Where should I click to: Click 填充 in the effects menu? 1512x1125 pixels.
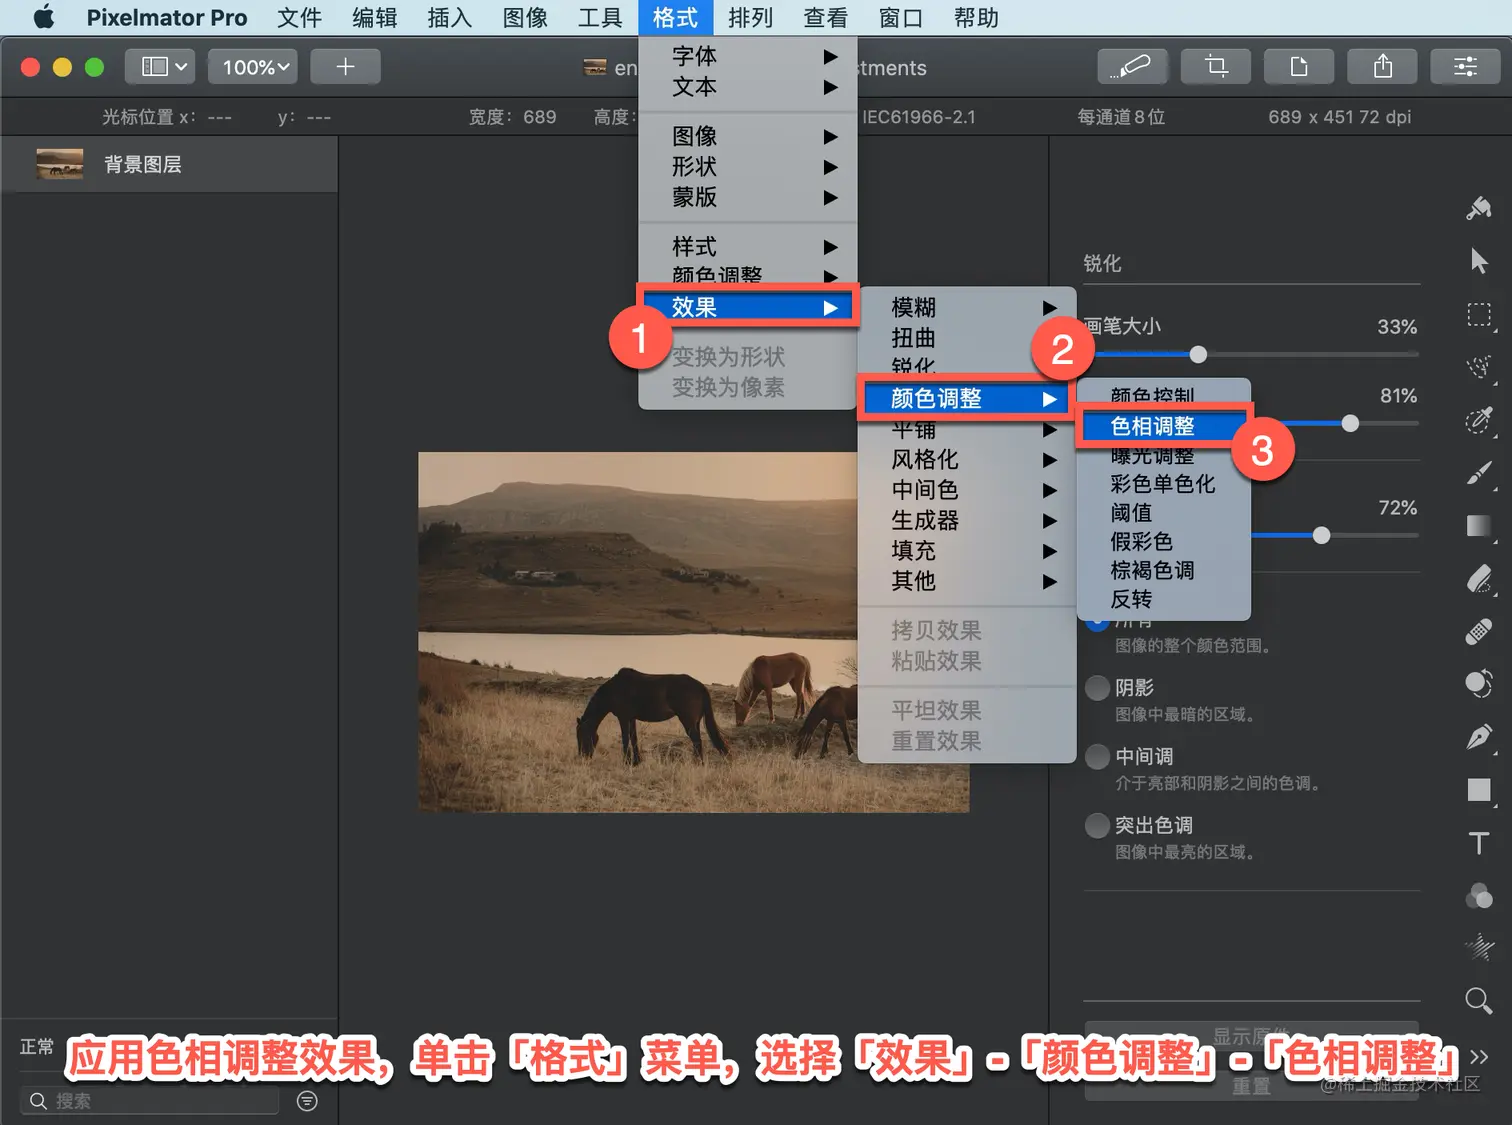(x=967, y=551)
